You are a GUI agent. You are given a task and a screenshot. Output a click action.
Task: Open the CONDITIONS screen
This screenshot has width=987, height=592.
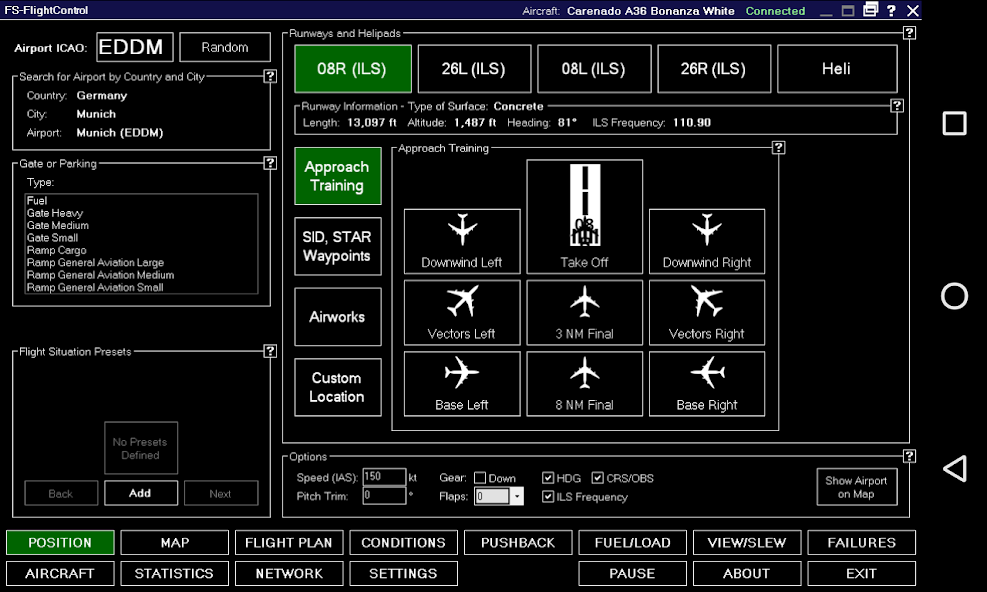(403, 542)
